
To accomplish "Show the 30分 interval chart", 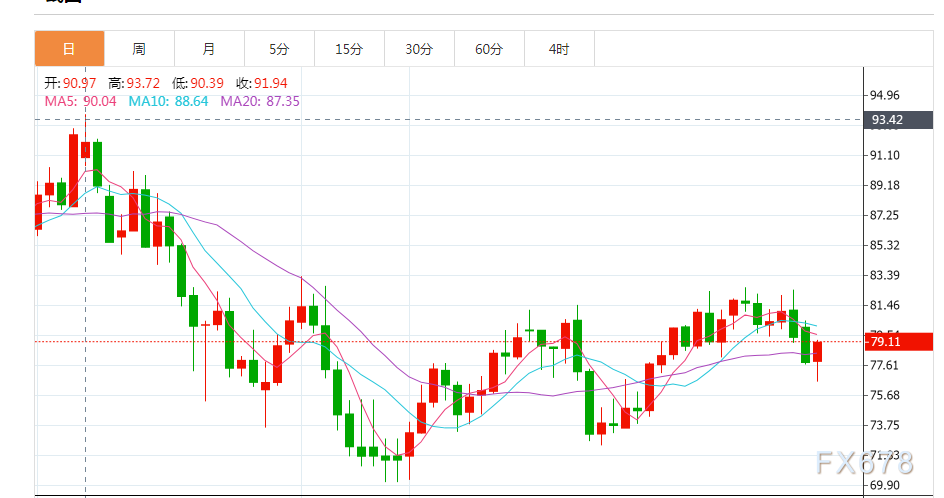I will point(419,48).
